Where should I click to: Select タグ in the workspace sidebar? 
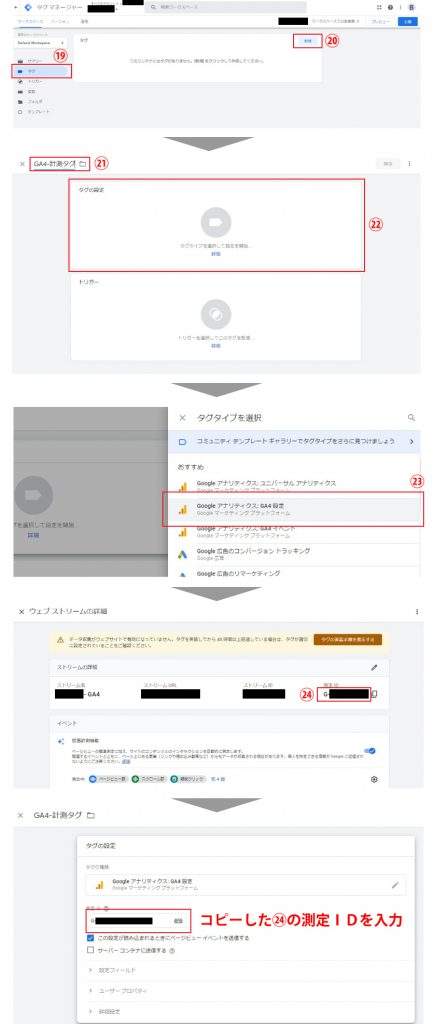pyautogui.click(x=40, y=71)
